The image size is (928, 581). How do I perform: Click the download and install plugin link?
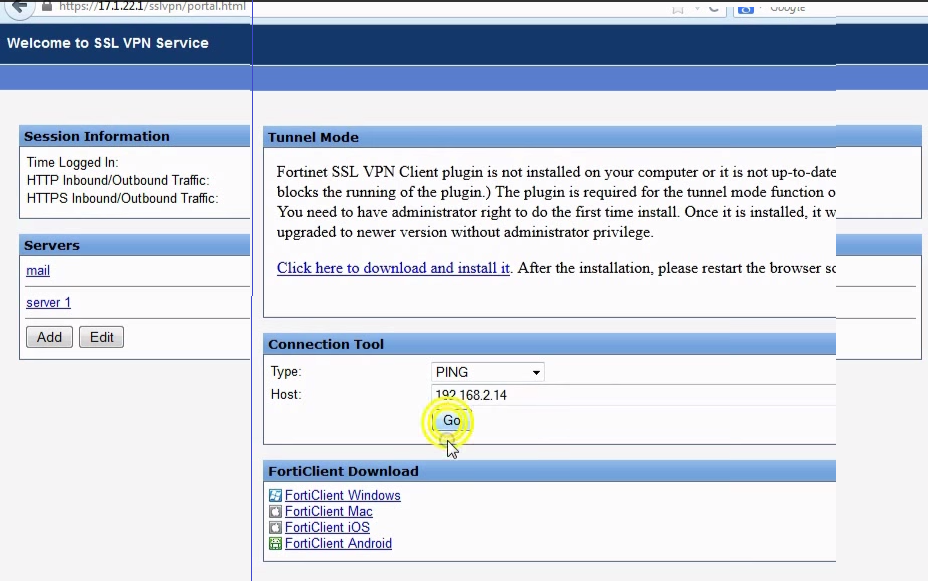click(x=393, y=268)
